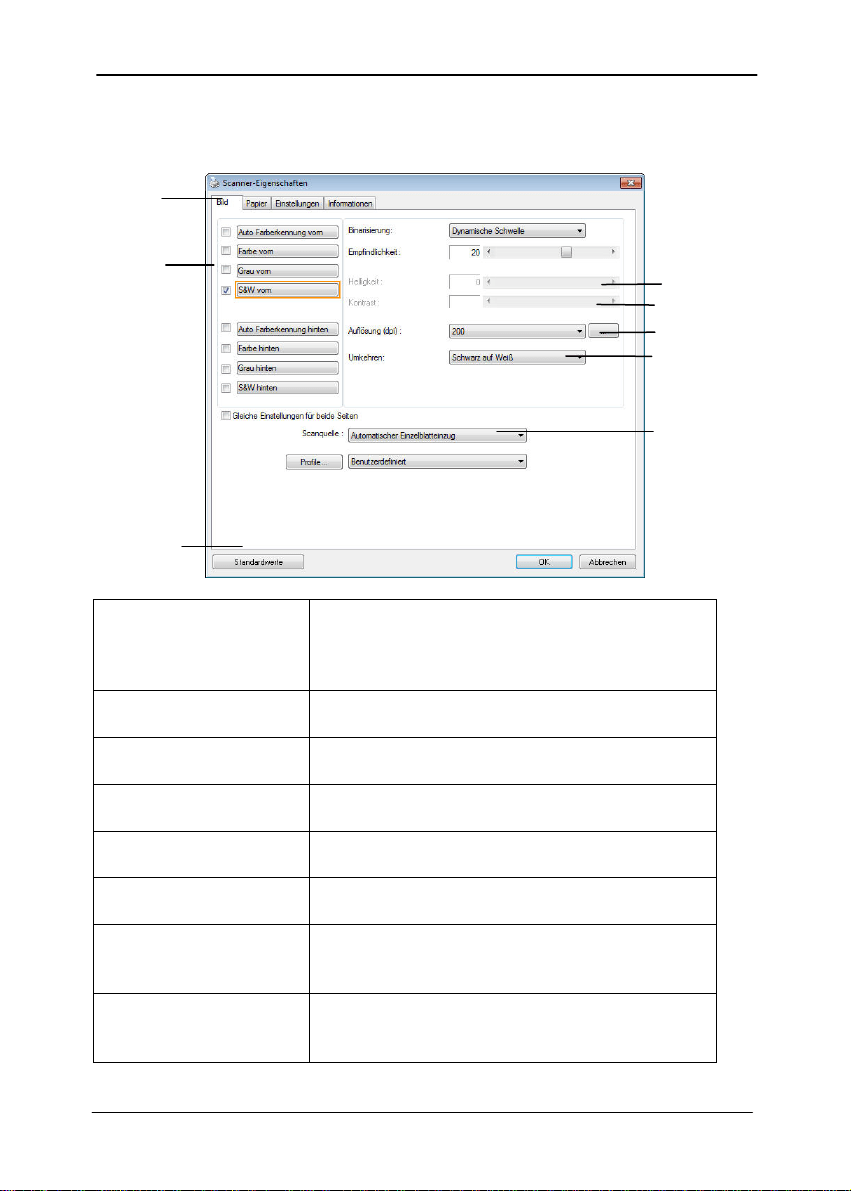Open the Binarisierung dropdown

click(x=517, y=230)
